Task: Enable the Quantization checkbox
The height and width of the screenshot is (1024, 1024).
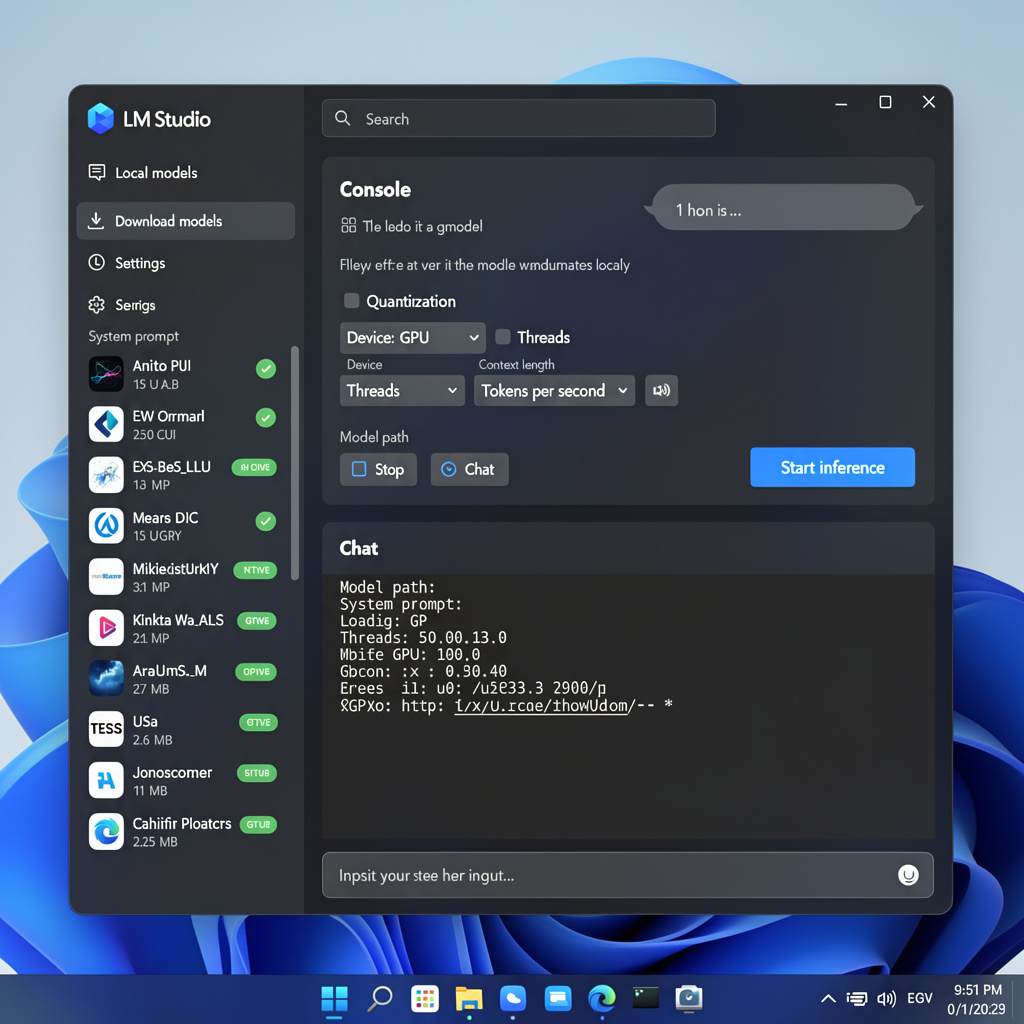Action: [x=351, y=300]
